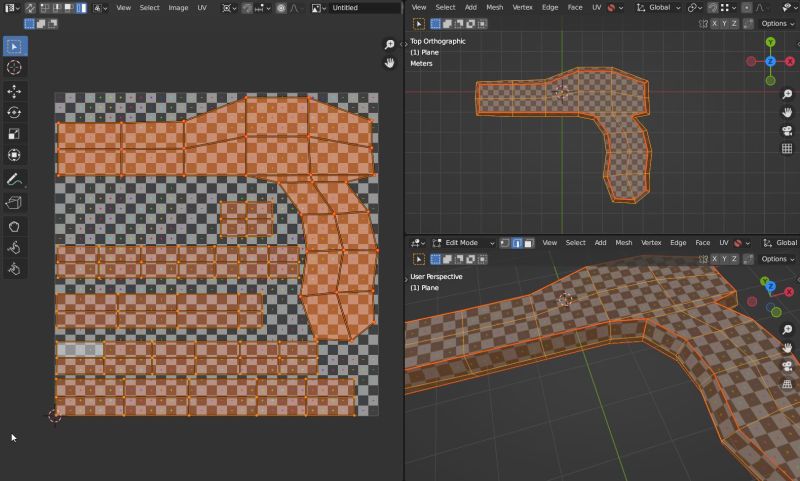
Task: Enable UV edge selection mode
Action: pos(57,8)
